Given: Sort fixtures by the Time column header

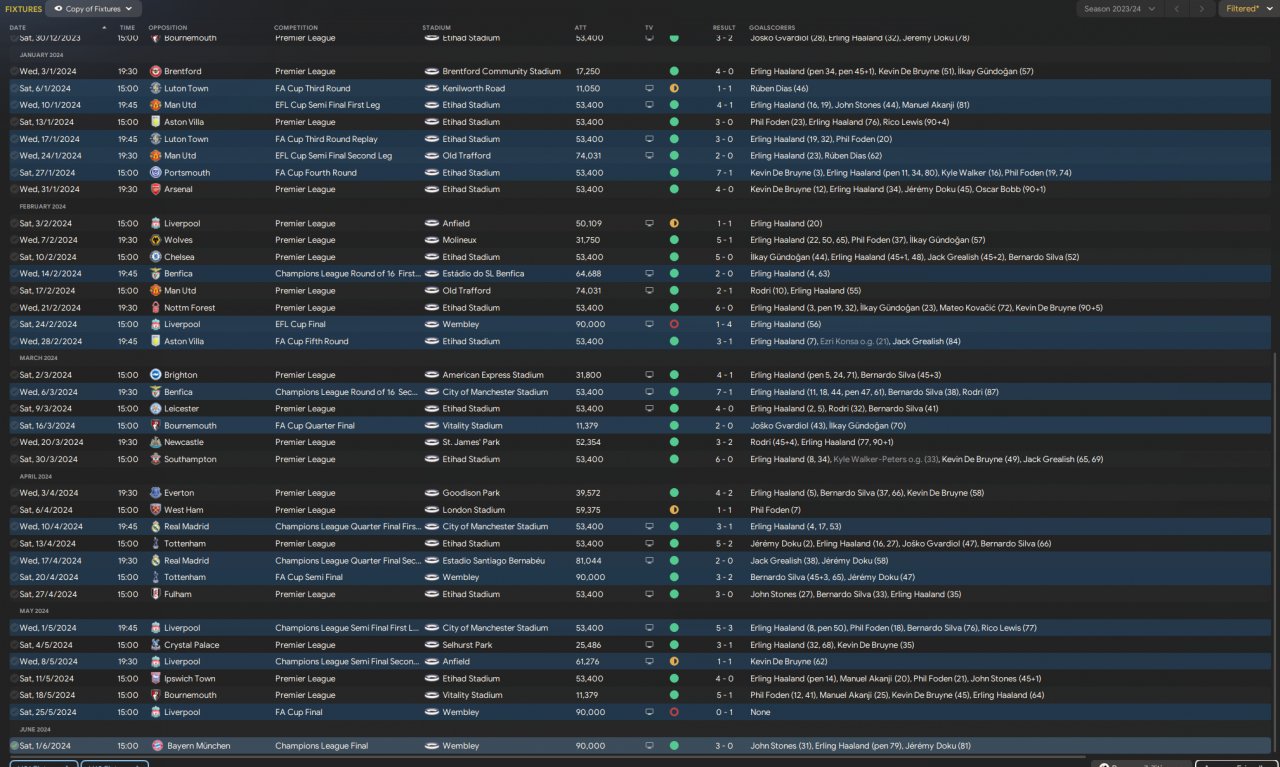Looking at the screenshot, I should click(127, 28).
